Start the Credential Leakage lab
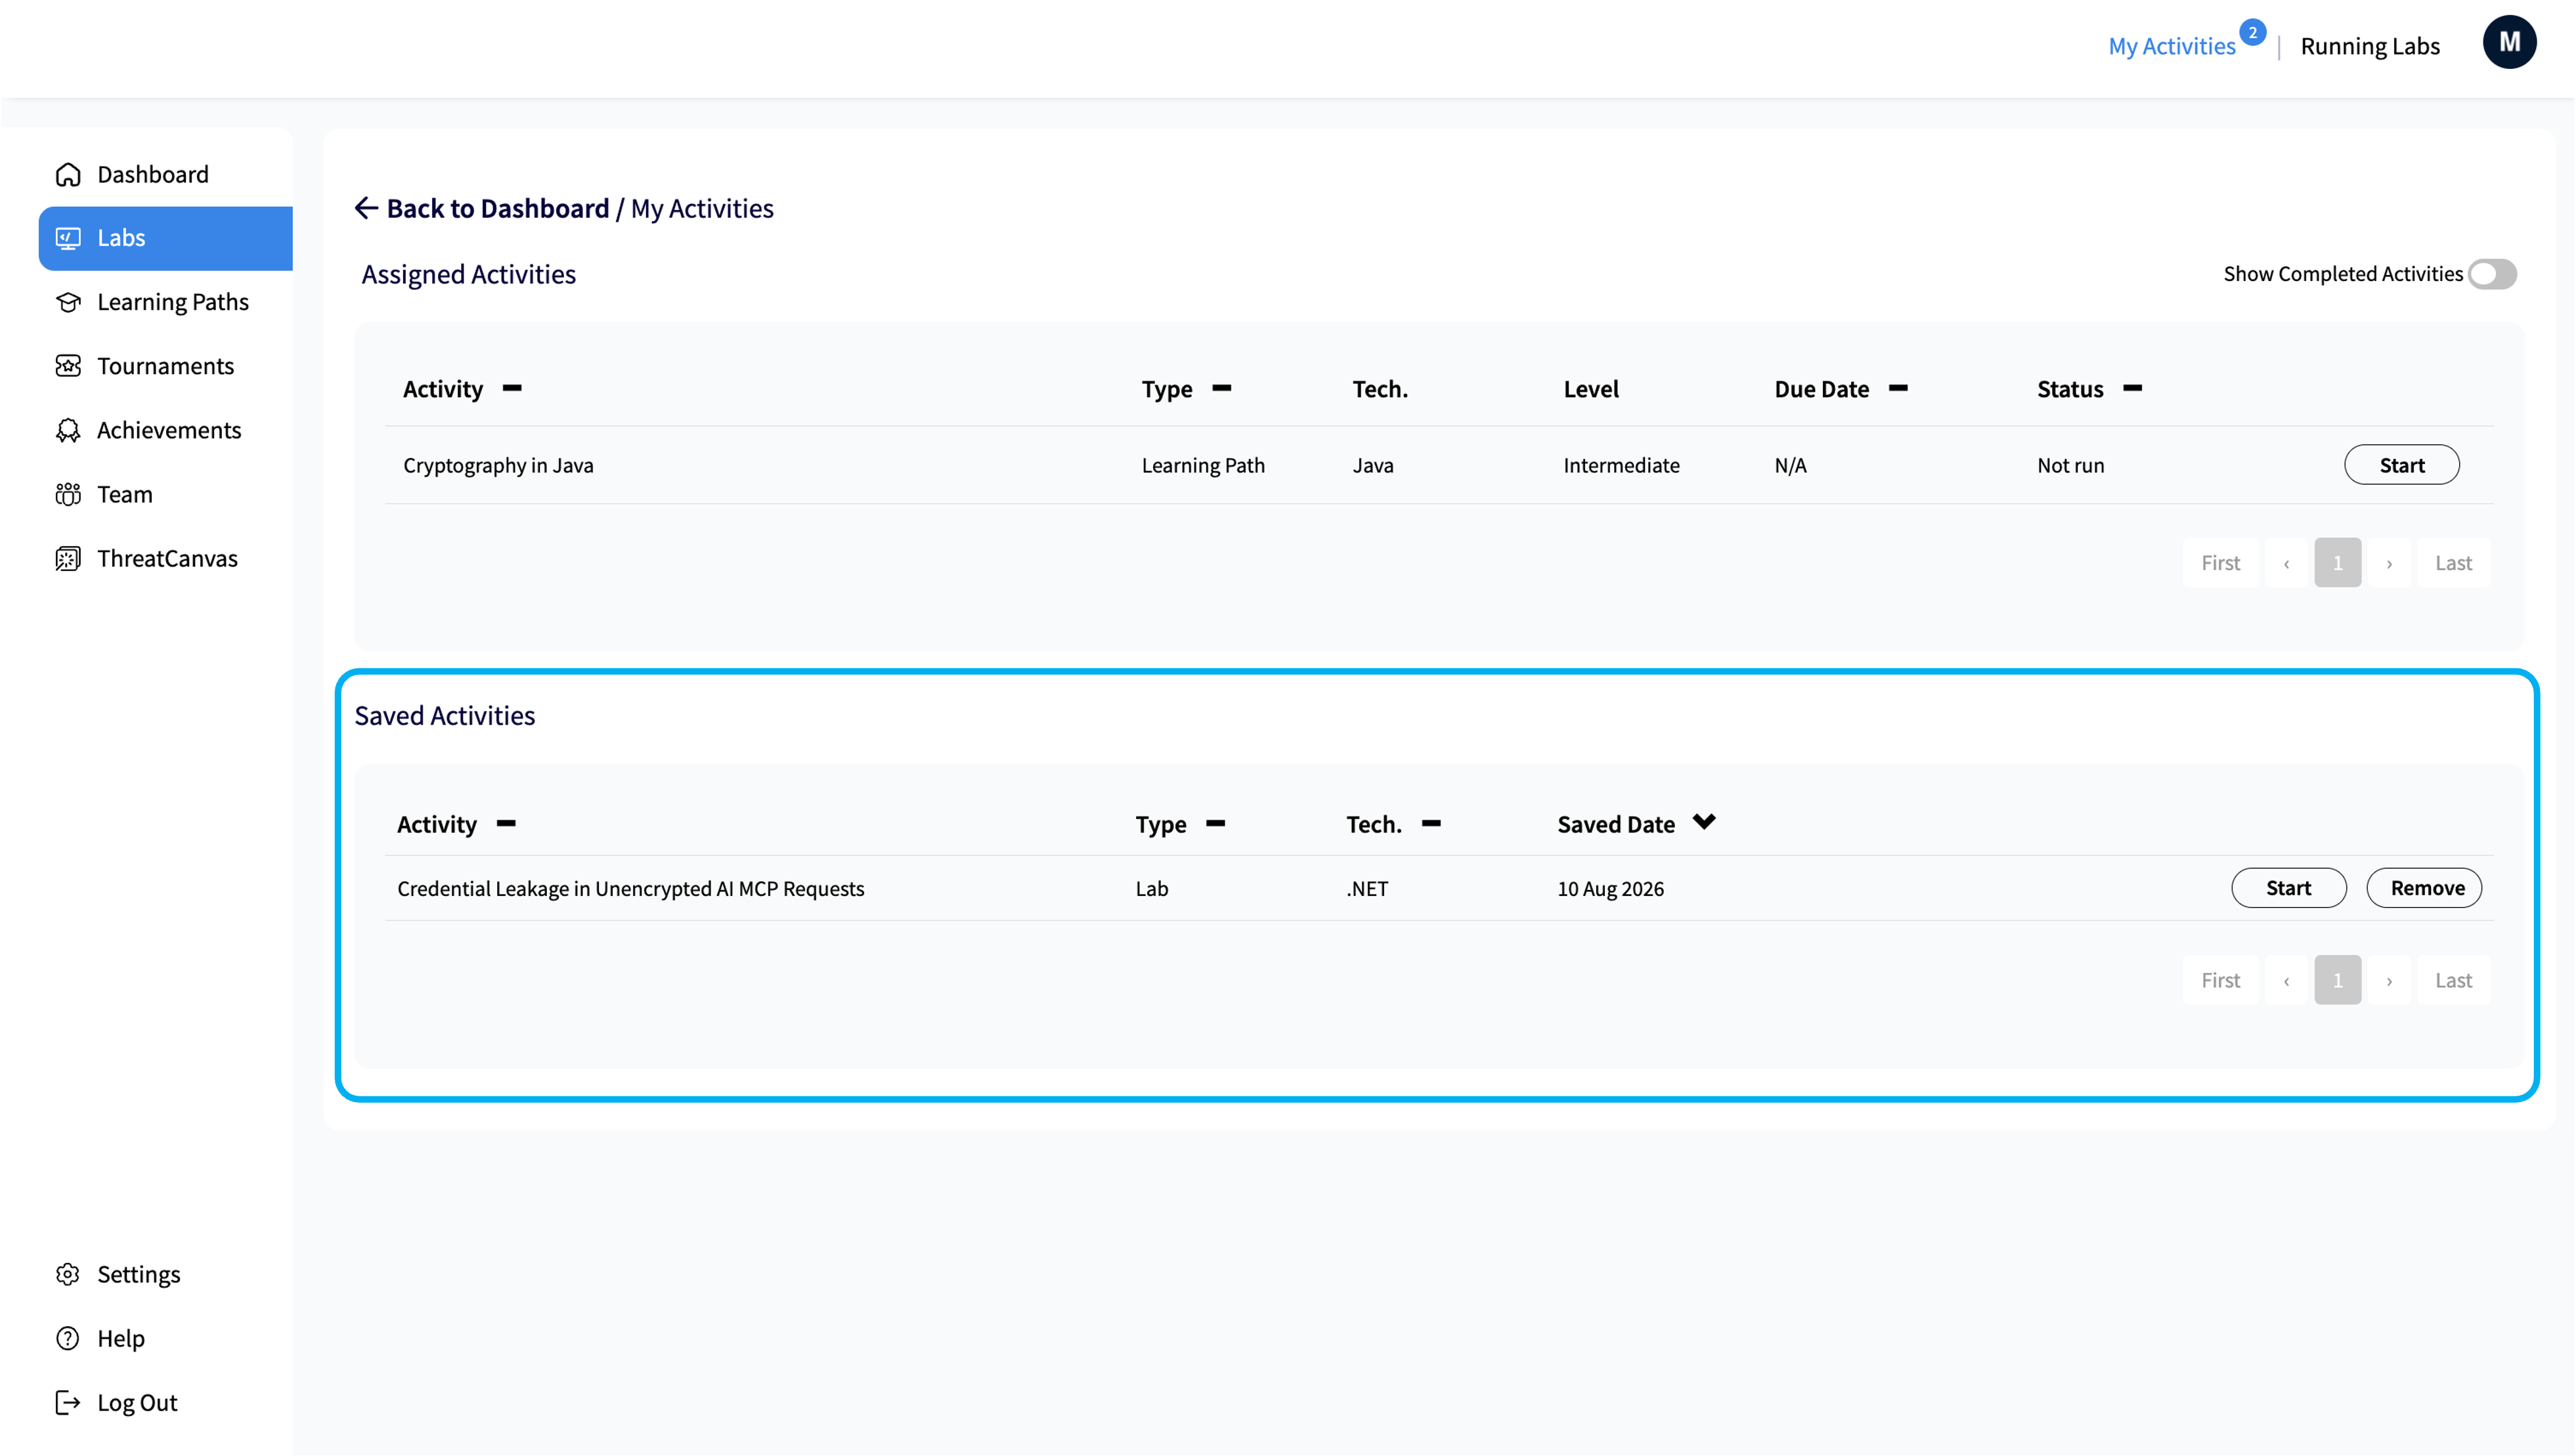Image resolution: width=2576 pixels, height=1456 pixels. [2288, 888]
